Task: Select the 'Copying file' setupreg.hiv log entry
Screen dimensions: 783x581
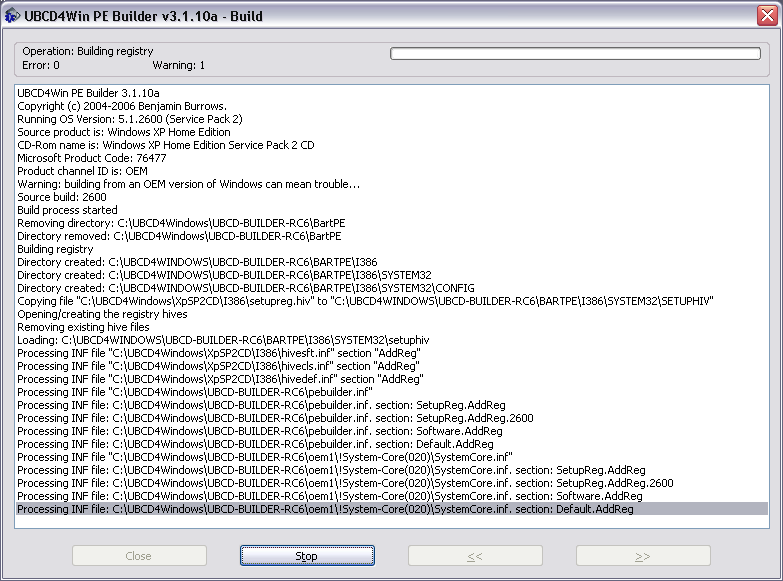Action: (x=365, y=301)
